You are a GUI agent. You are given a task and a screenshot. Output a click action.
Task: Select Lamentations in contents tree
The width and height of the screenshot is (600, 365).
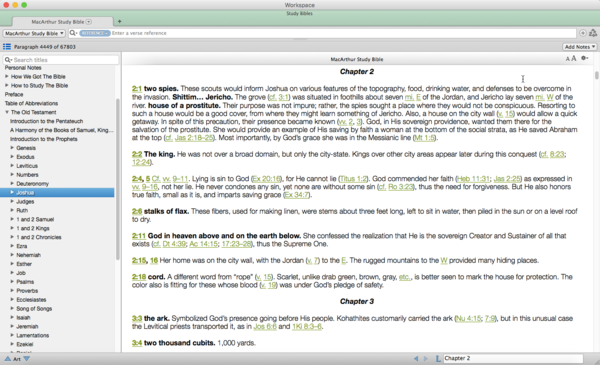33,335
